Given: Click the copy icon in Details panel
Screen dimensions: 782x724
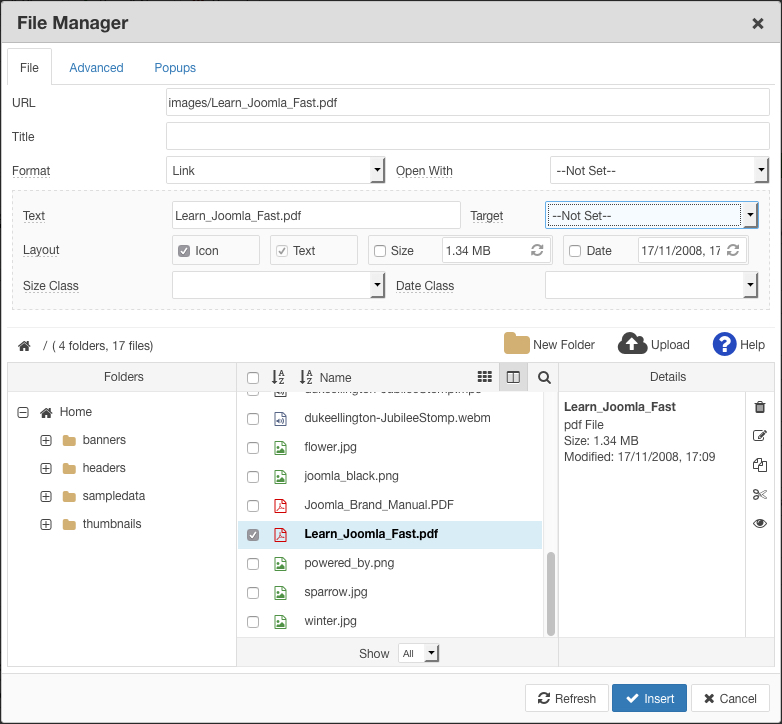Looking at the screenshot, I should coord(759,465).
